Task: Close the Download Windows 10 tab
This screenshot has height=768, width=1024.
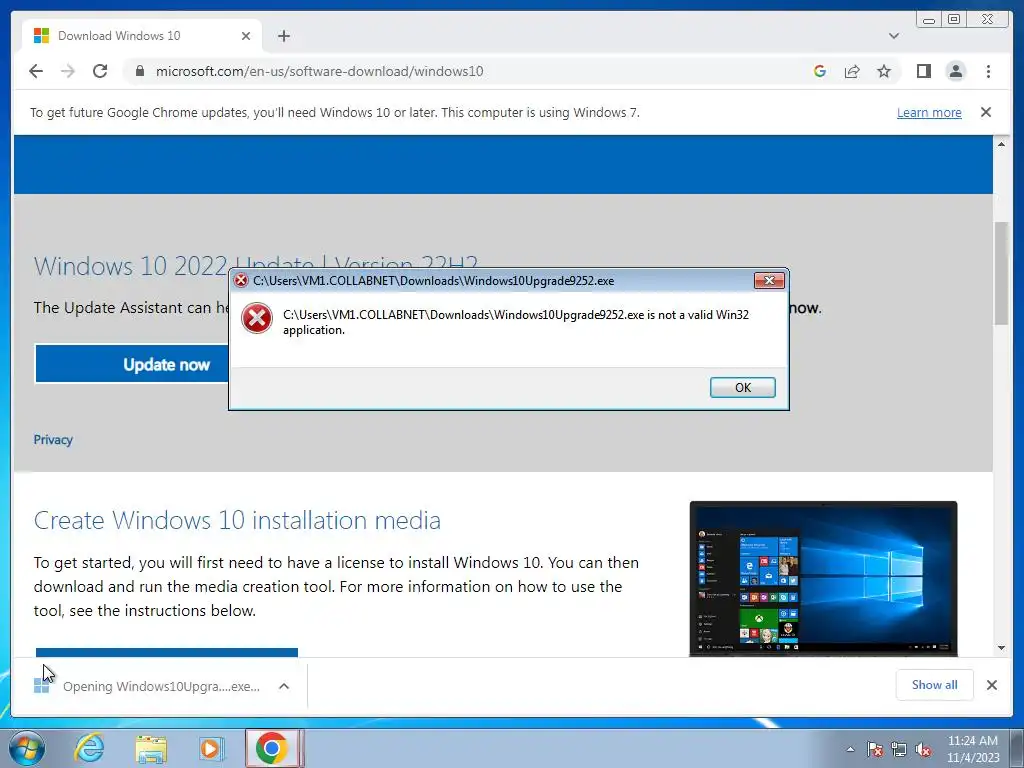Action: pos(246,36)
